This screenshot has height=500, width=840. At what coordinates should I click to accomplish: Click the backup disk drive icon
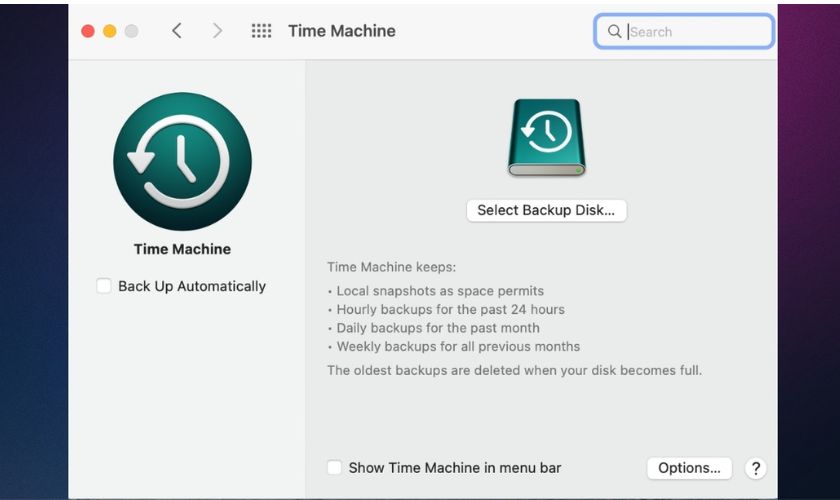[x=546, y=137]
